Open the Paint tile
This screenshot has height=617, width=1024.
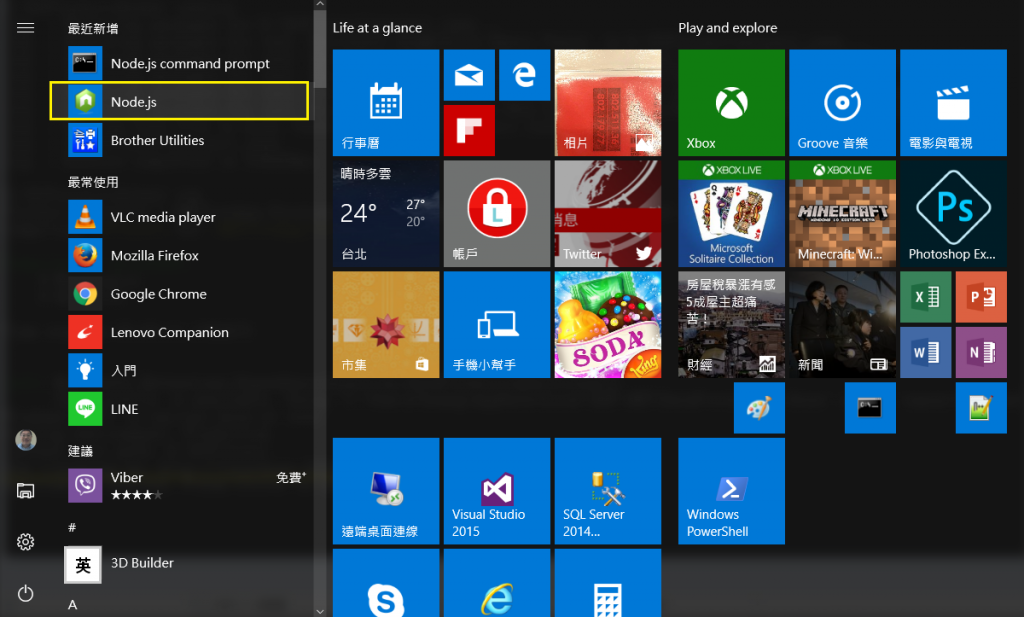[x=759, y=408]
